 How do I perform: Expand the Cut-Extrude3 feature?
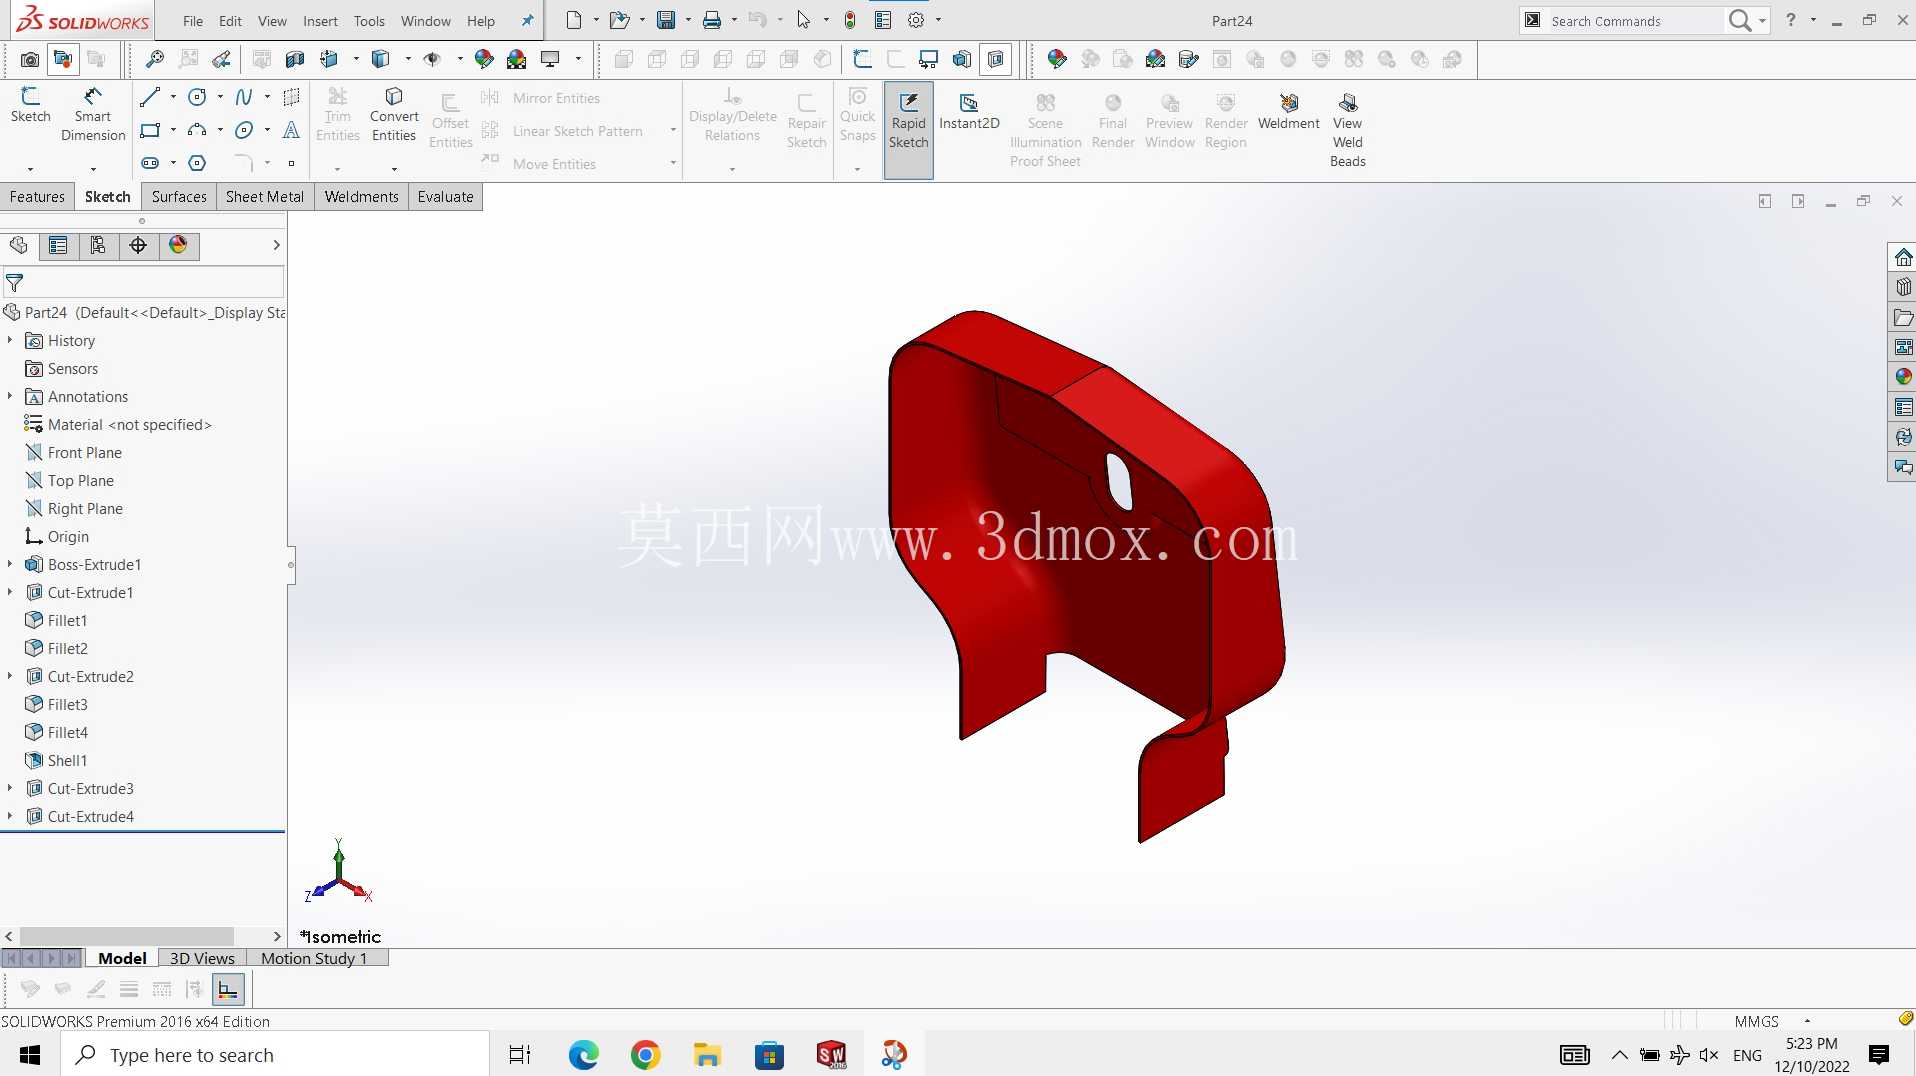coord(10,789)
